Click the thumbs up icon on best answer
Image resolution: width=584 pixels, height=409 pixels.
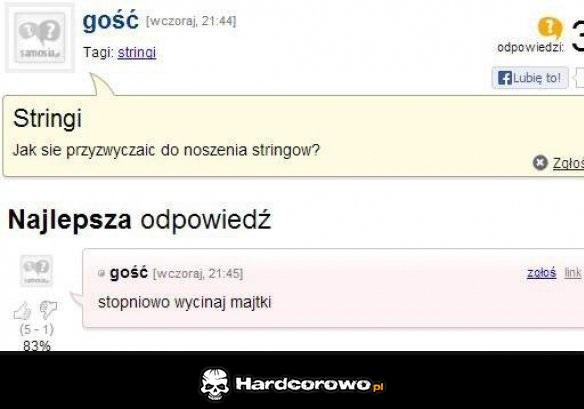click(x=22, y=311)
